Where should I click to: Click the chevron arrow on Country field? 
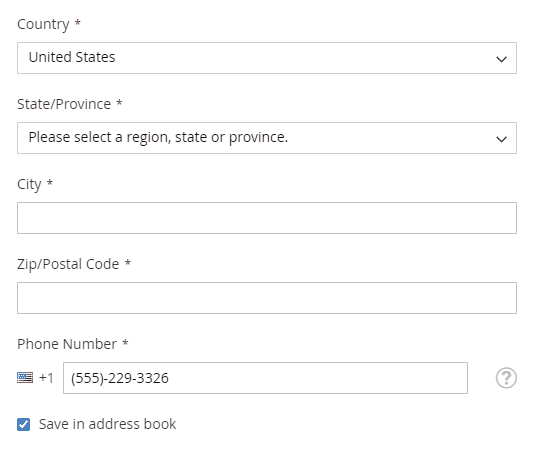pyautogui.click(x=501, y=59)
